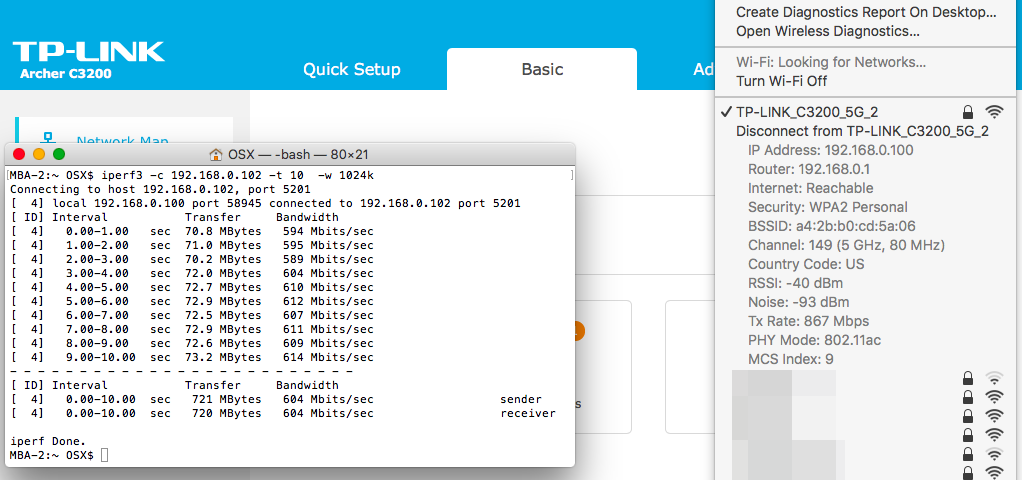1022x480 pixels.
Task: Click the yellow minimize button on Terminal
Action: point(39,154)
